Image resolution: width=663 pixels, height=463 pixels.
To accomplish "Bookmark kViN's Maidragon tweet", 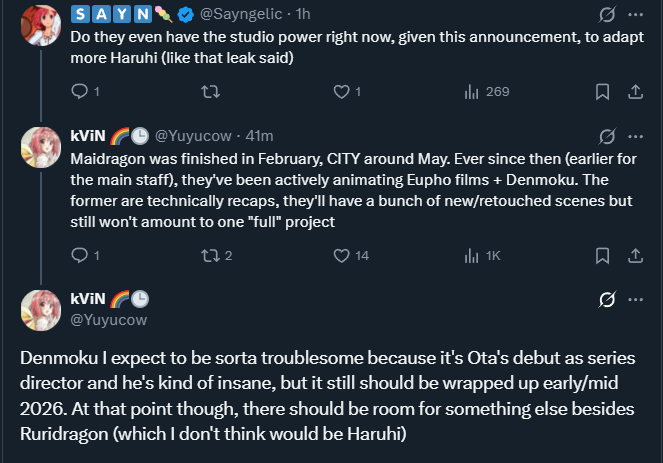I will (x=602, y=255).
